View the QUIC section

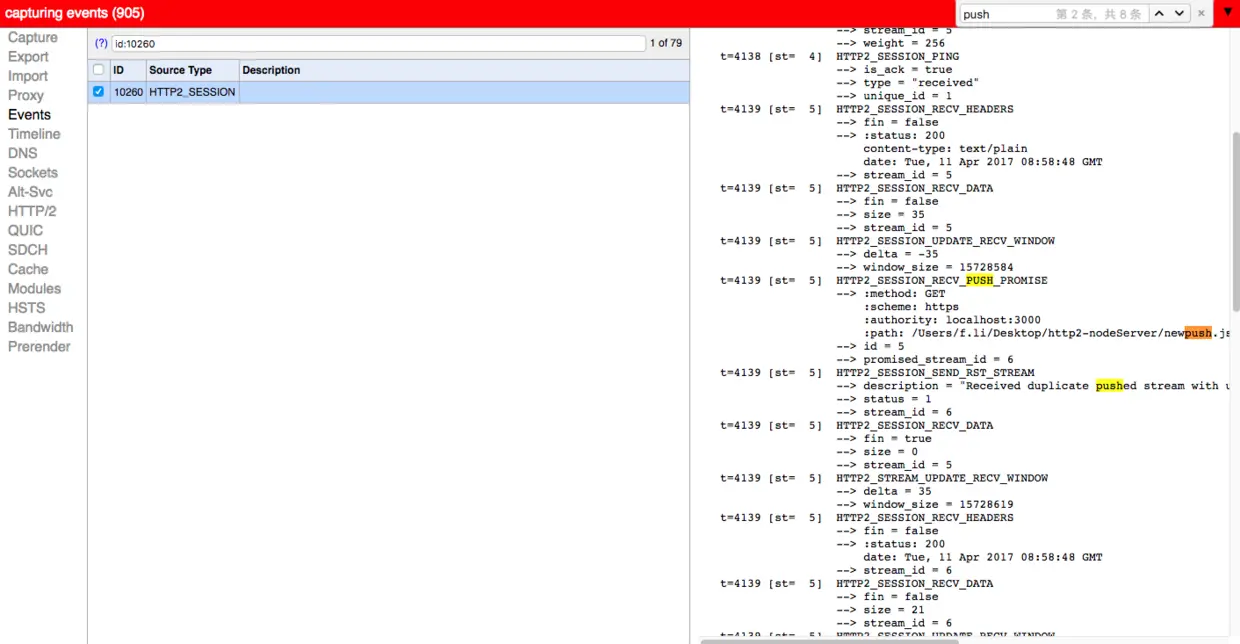point(27,230)
